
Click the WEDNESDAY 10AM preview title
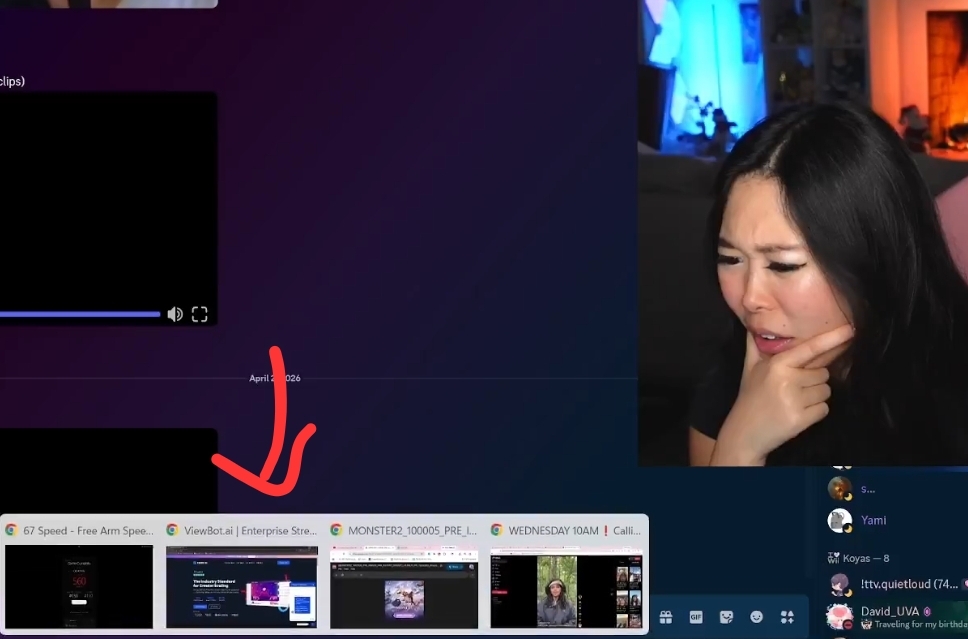tap(574, 530)
